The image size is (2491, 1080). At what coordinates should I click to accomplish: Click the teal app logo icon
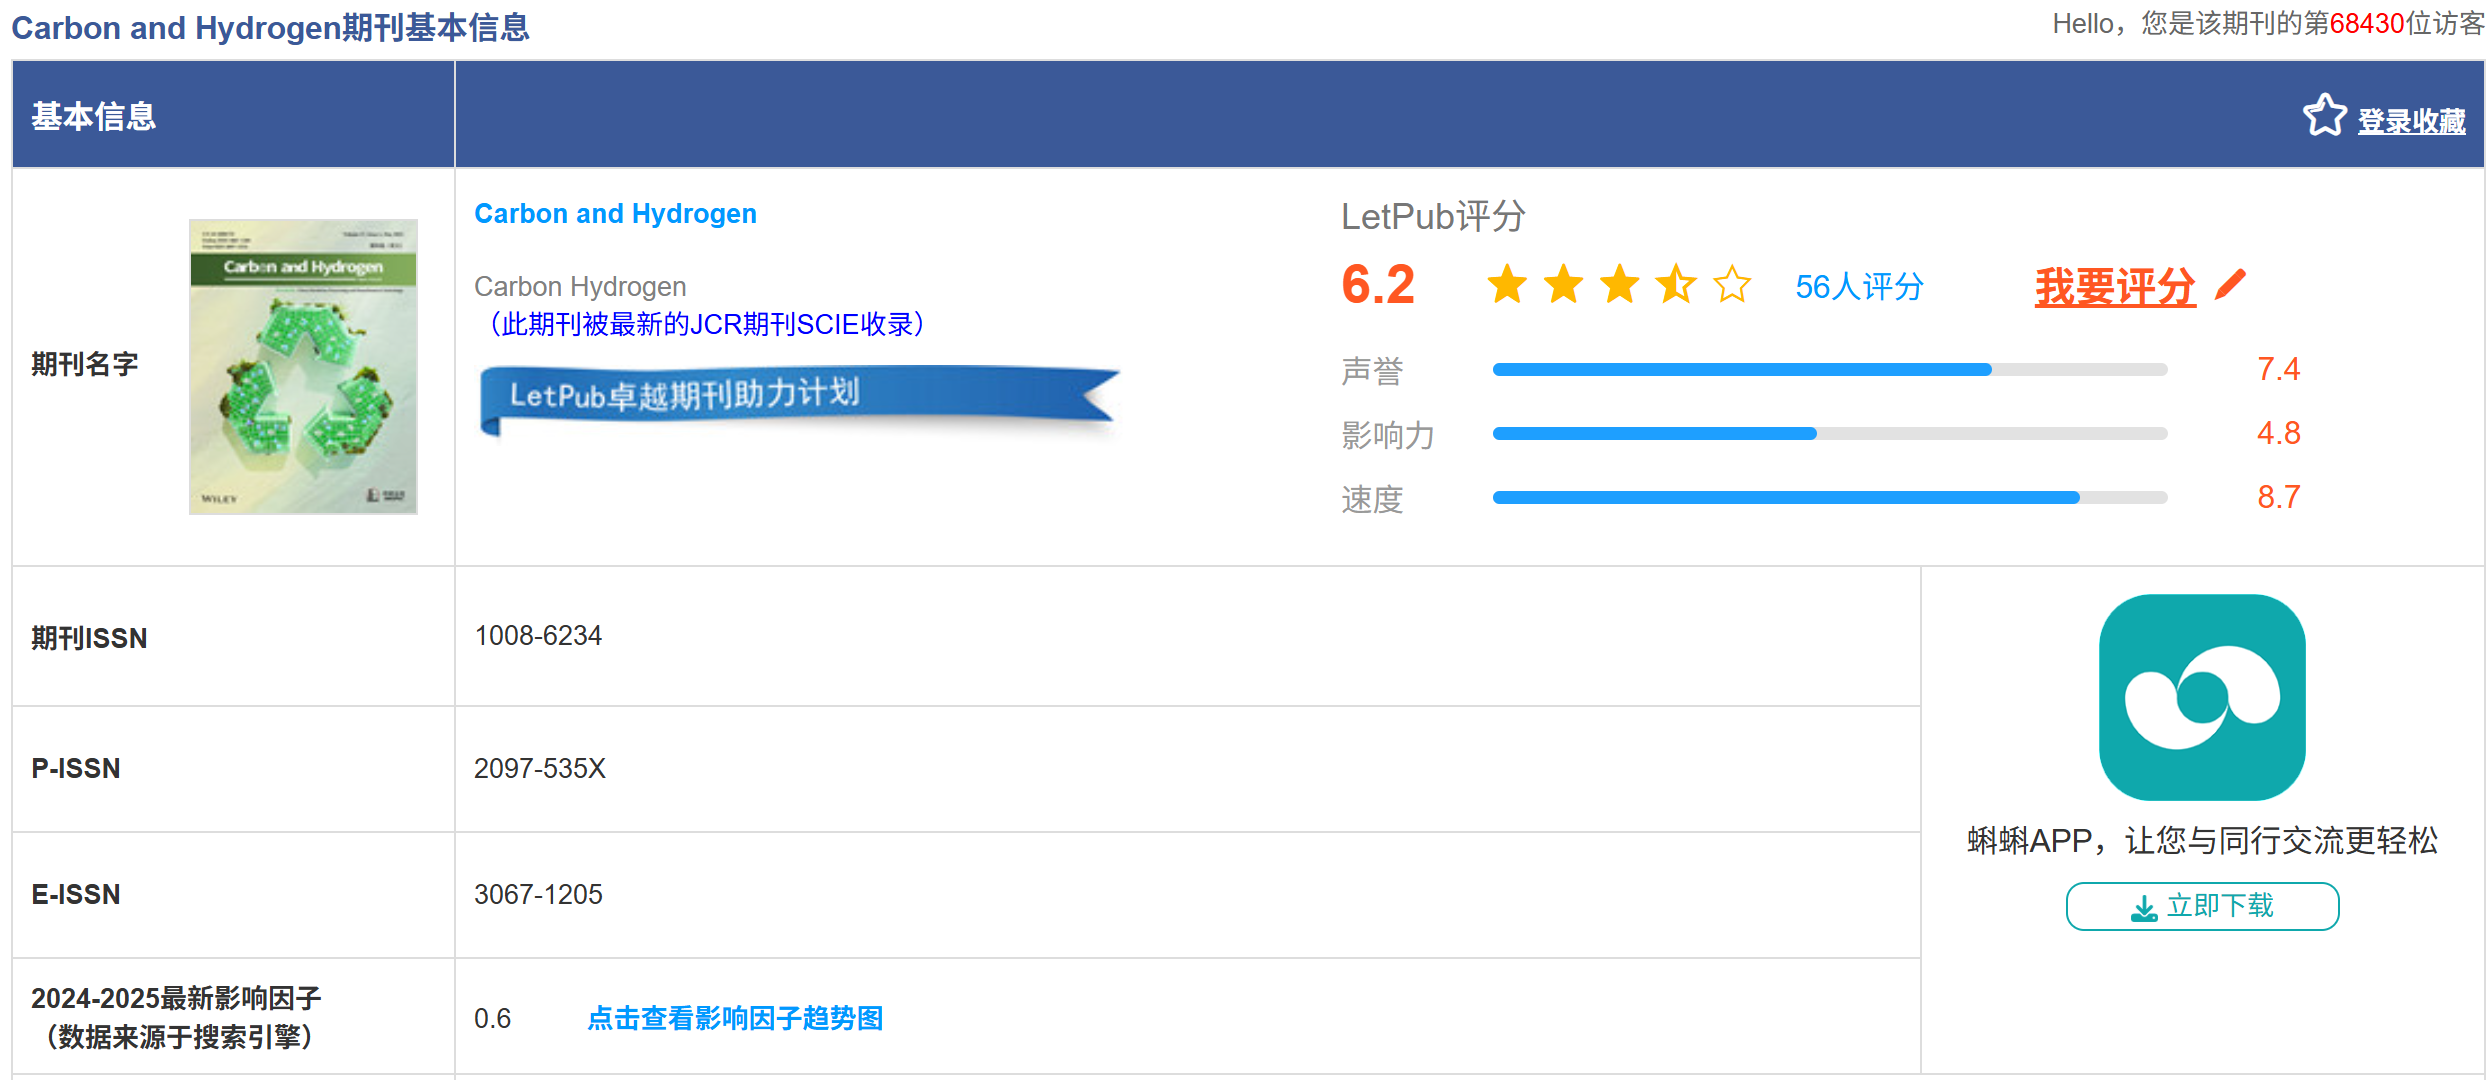click(2201, 697)
